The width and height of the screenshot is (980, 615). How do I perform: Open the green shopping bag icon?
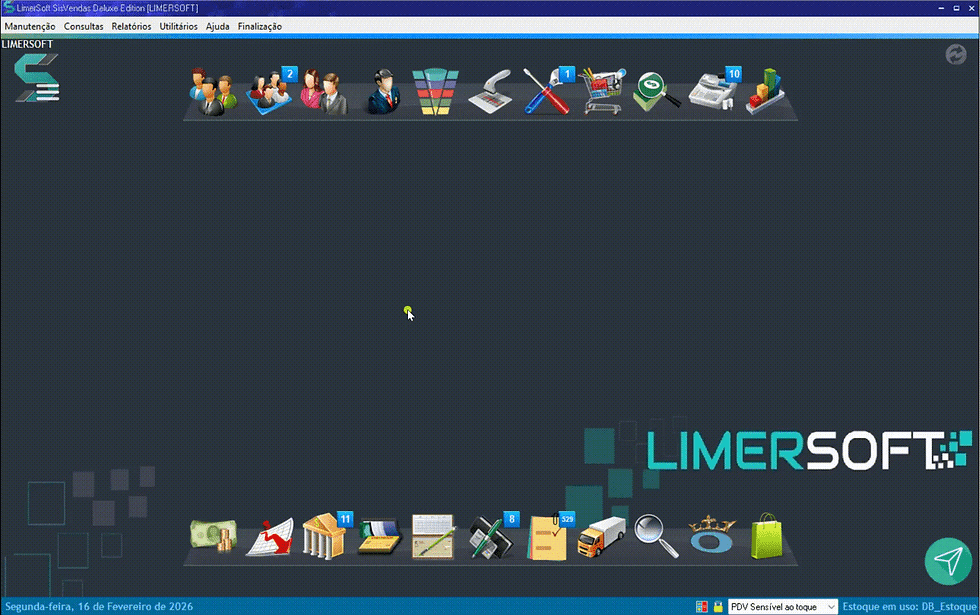pos(766,536)
